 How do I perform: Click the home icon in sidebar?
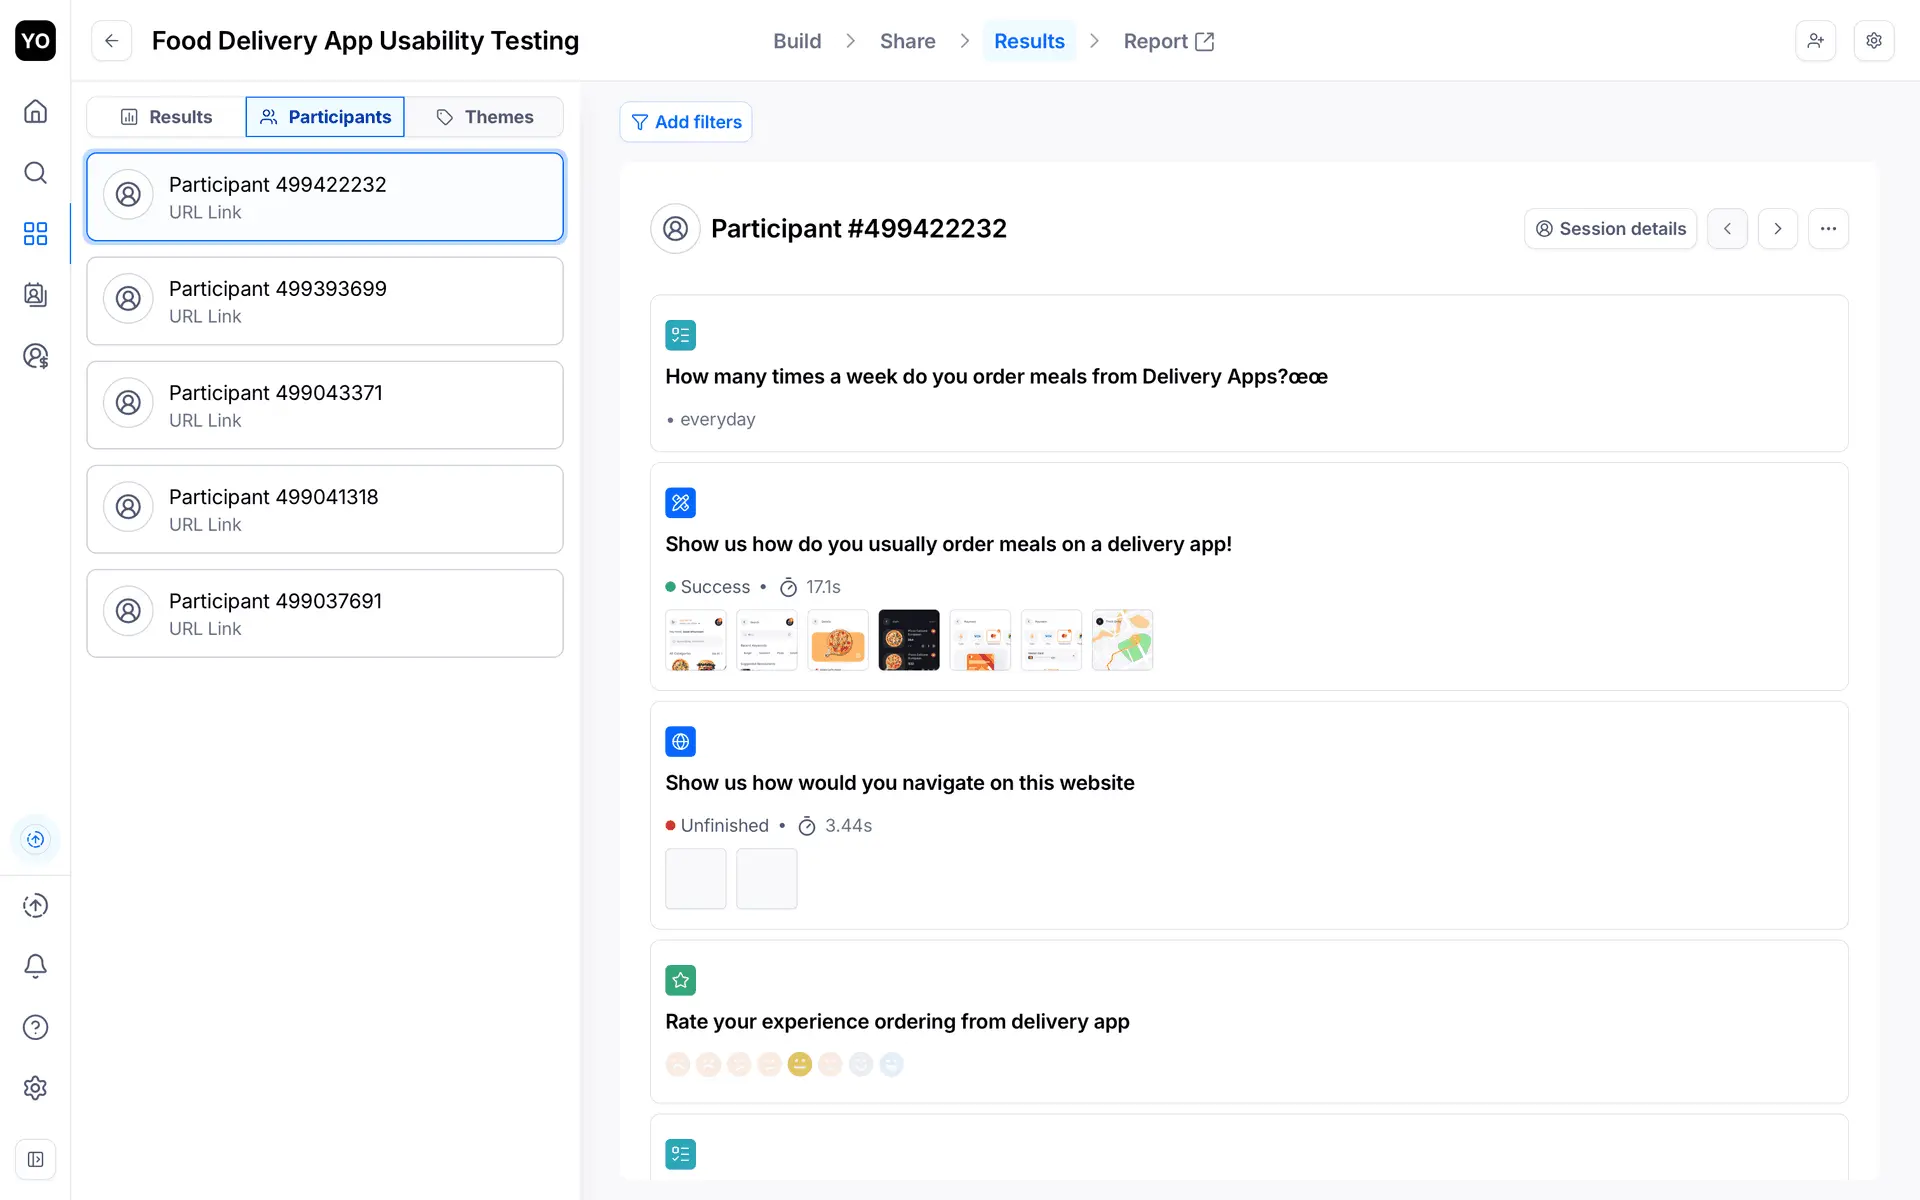coord(35,111)
